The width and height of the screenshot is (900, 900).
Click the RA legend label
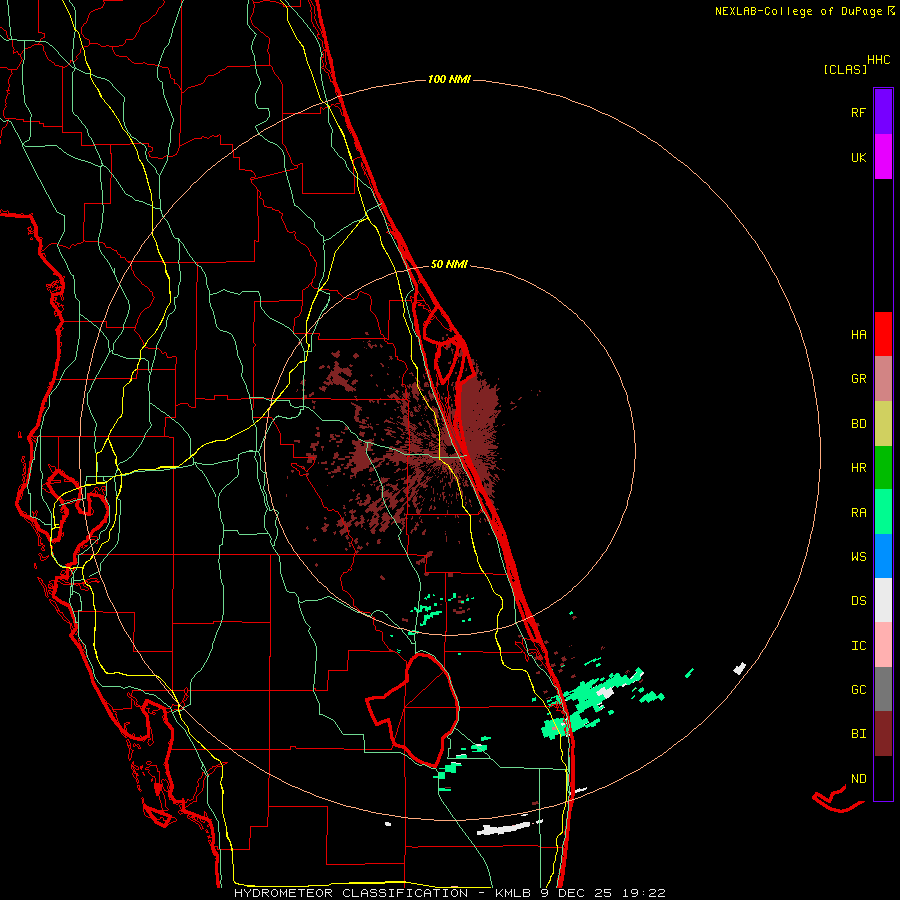click(858, 513)
